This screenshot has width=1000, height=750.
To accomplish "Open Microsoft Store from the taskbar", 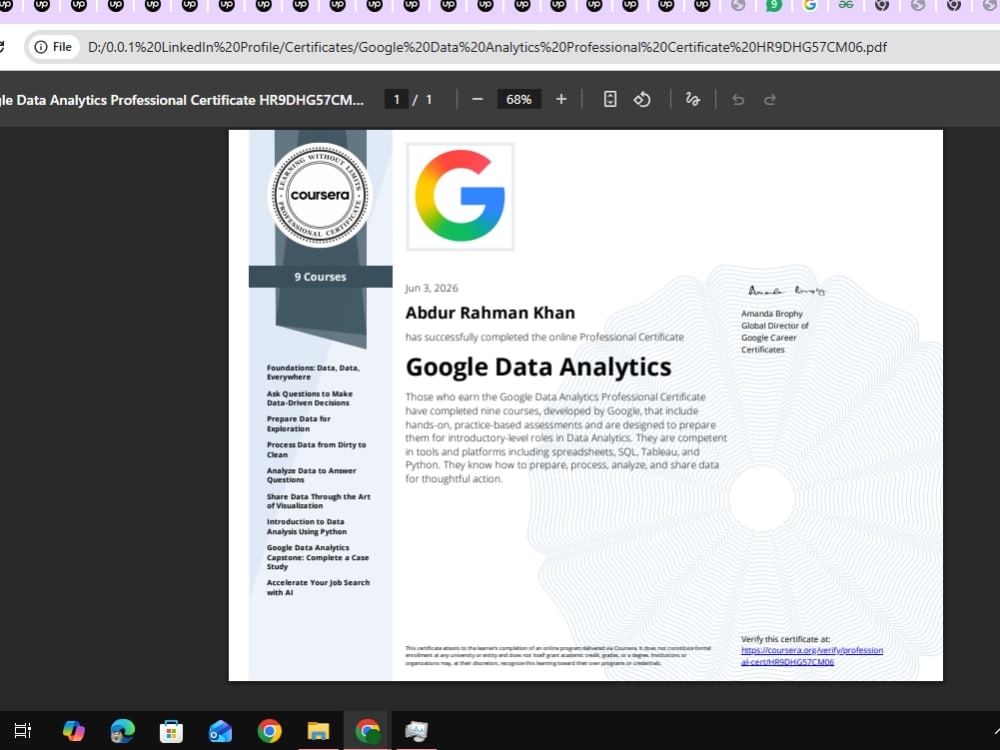I will click(171, 731).
